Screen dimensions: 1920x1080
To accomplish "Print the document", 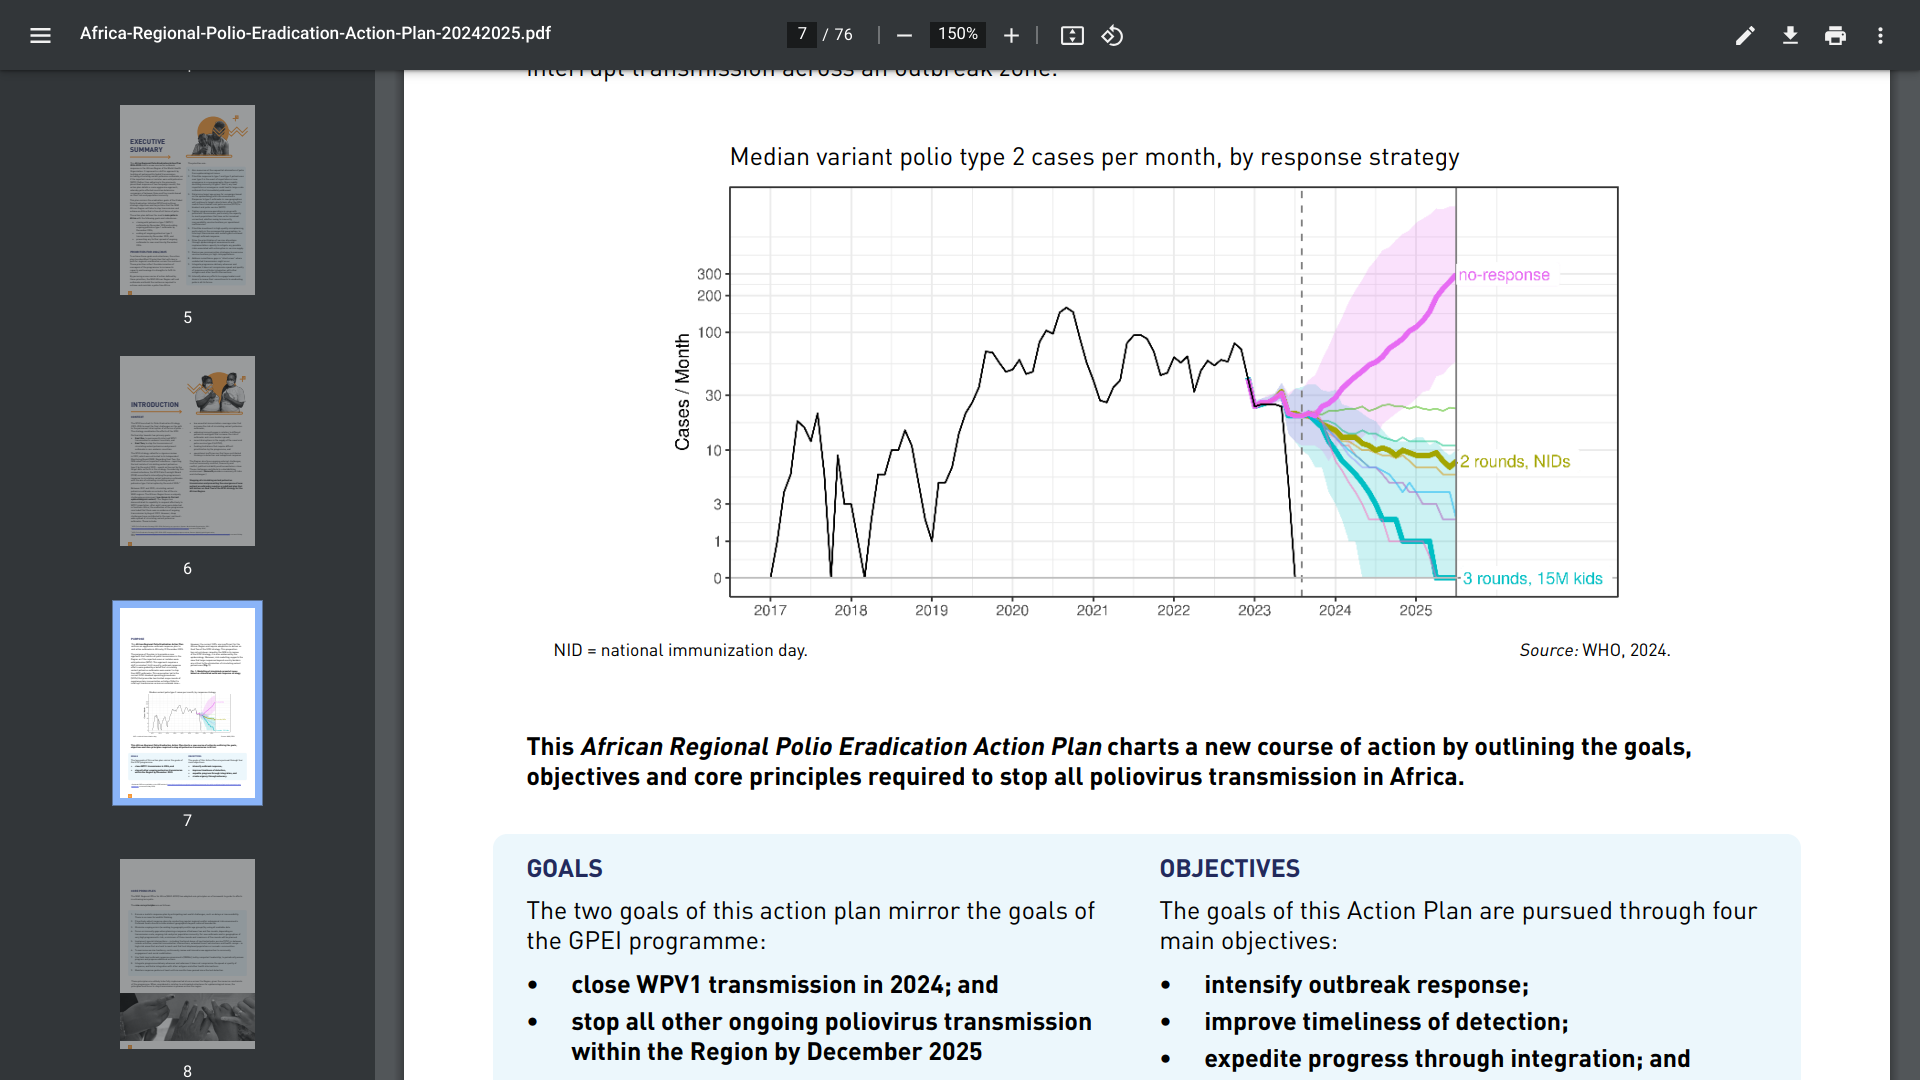I will click(1835, 36).
